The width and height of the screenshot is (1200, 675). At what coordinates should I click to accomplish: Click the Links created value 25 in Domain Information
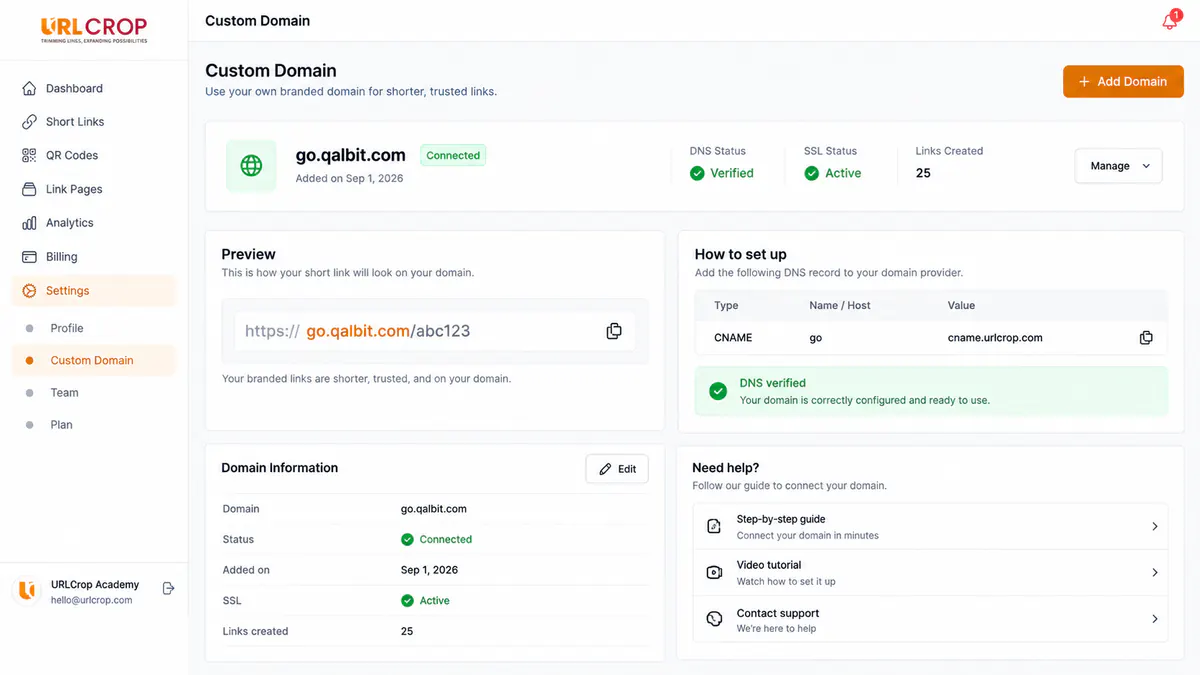click(x=407, y=632)
